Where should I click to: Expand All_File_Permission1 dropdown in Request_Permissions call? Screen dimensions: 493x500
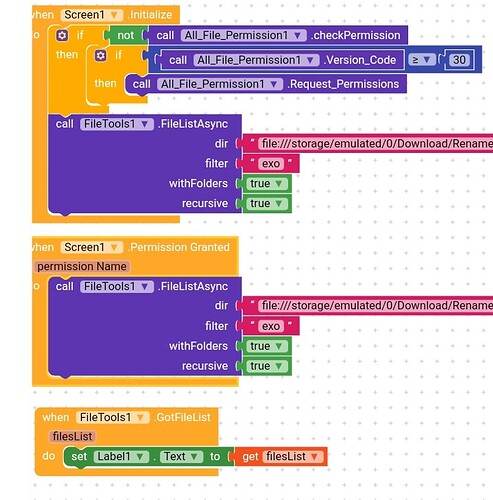click(220, 84)
